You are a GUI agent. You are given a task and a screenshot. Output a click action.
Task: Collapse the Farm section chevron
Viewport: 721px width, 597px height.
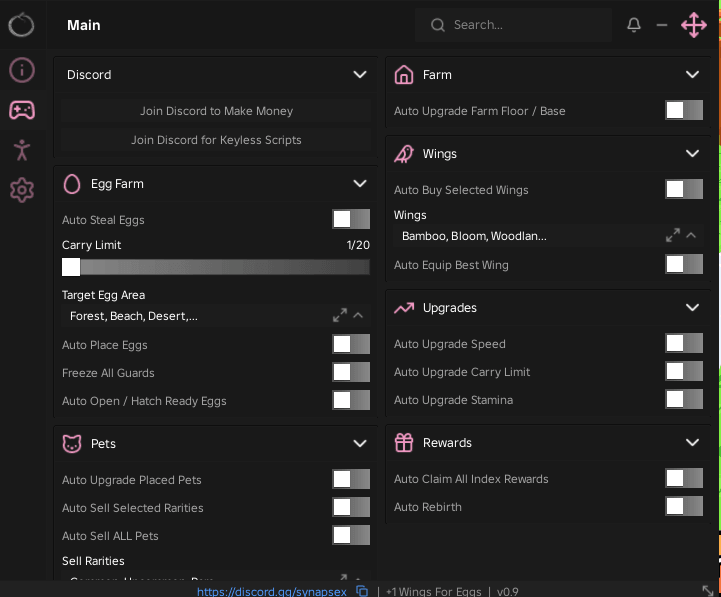tap(692, 75)
